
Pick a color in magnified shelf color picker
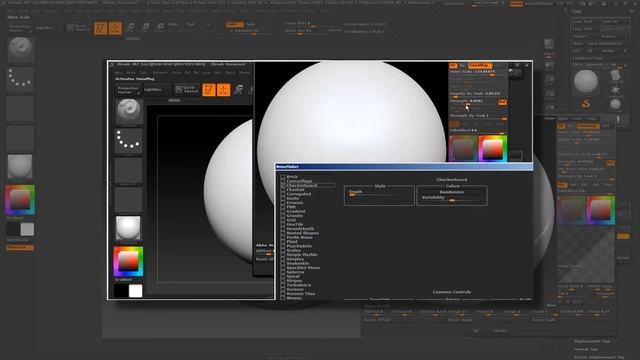(128, 261)
